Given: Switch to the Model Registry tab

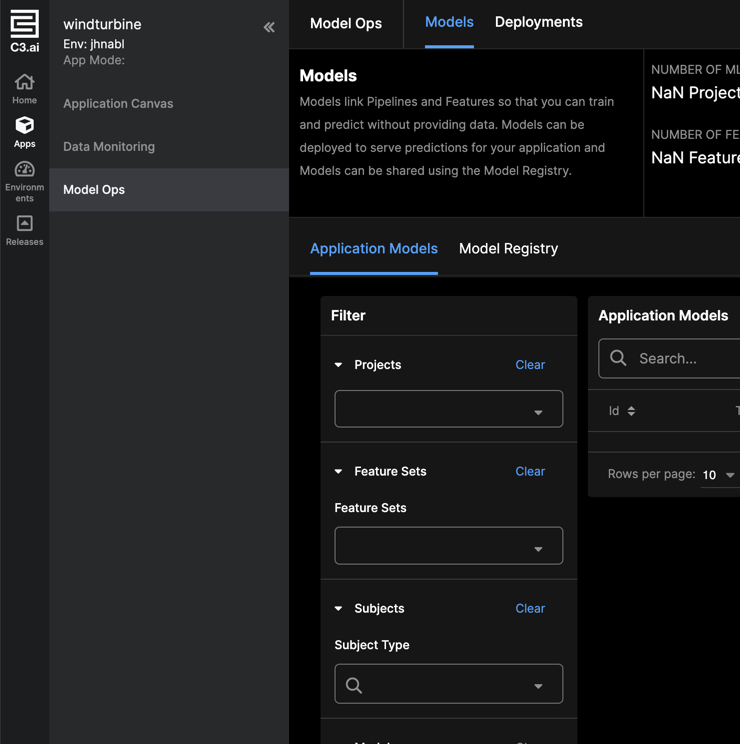Looking at the screenshot, I should click(508, 249).
